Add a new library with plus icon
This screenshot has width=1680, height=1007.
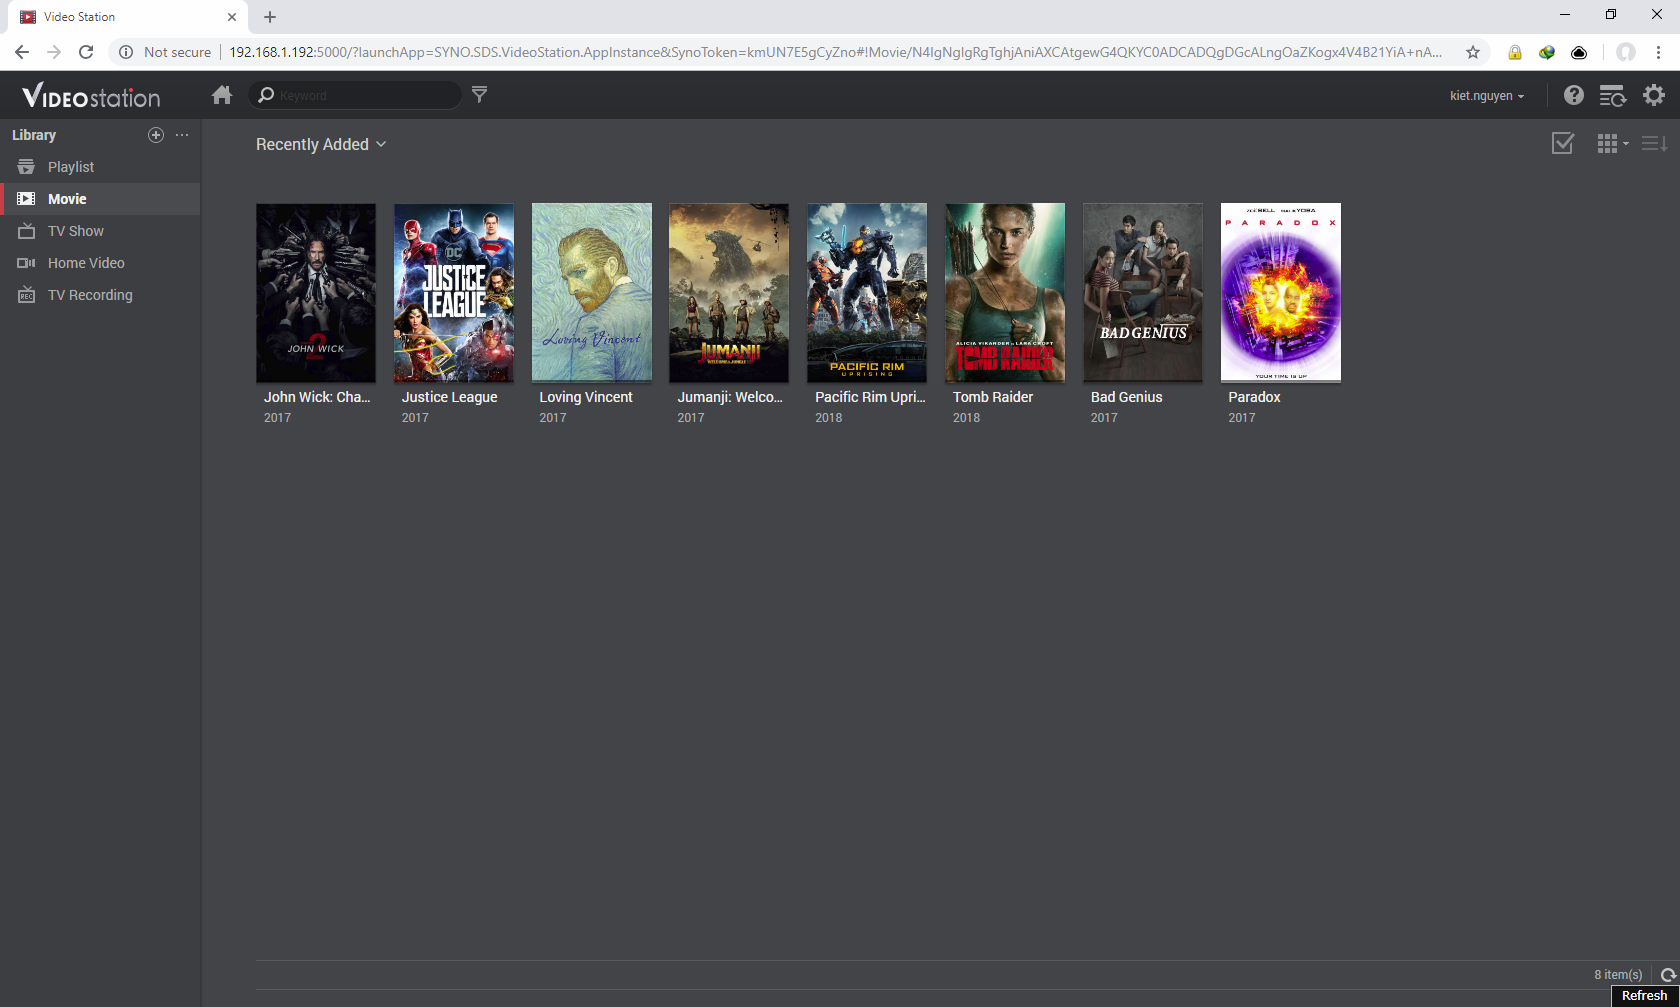[156, 135]
